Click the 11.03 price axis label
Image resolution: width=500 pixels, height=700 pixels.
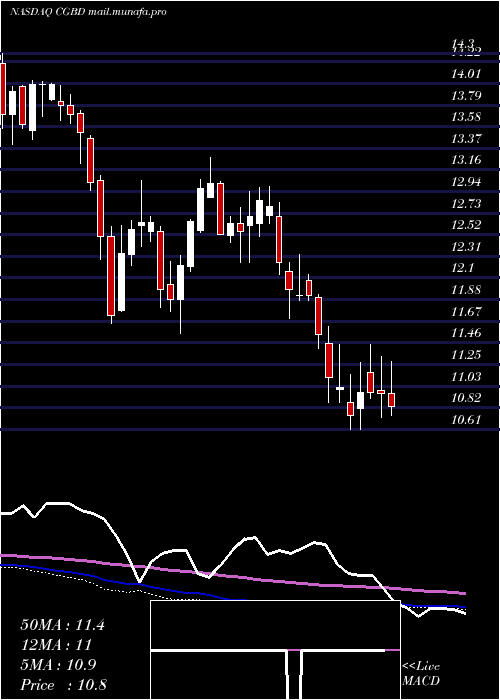click(x=466, y=377)
